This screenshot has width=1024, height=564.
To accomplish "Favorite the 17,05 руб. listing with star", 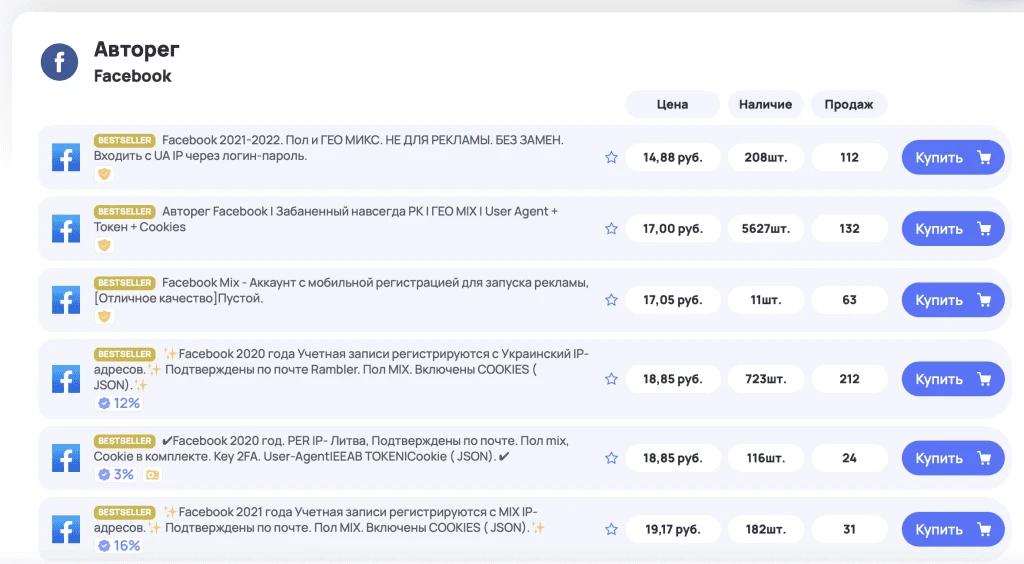I will point(611,300).
